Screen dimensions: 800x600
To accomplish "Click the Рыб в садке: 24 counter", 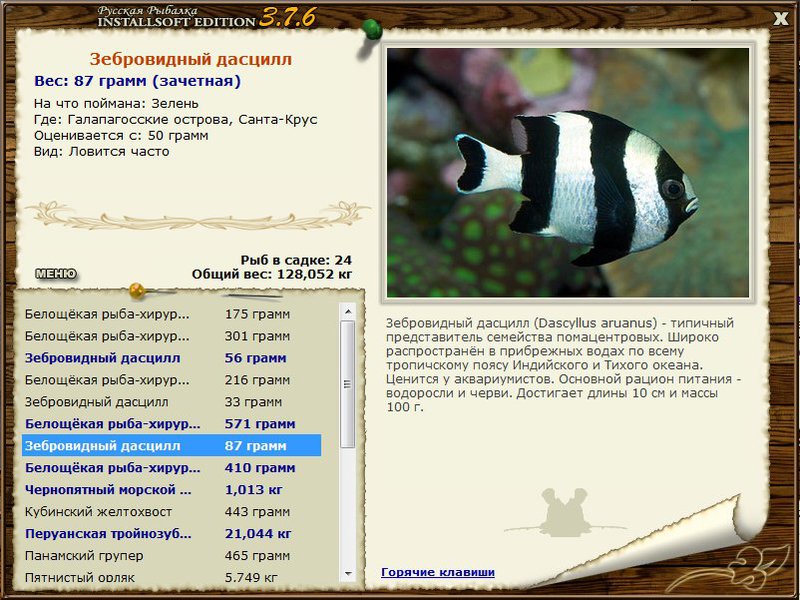I will (296, 260).
